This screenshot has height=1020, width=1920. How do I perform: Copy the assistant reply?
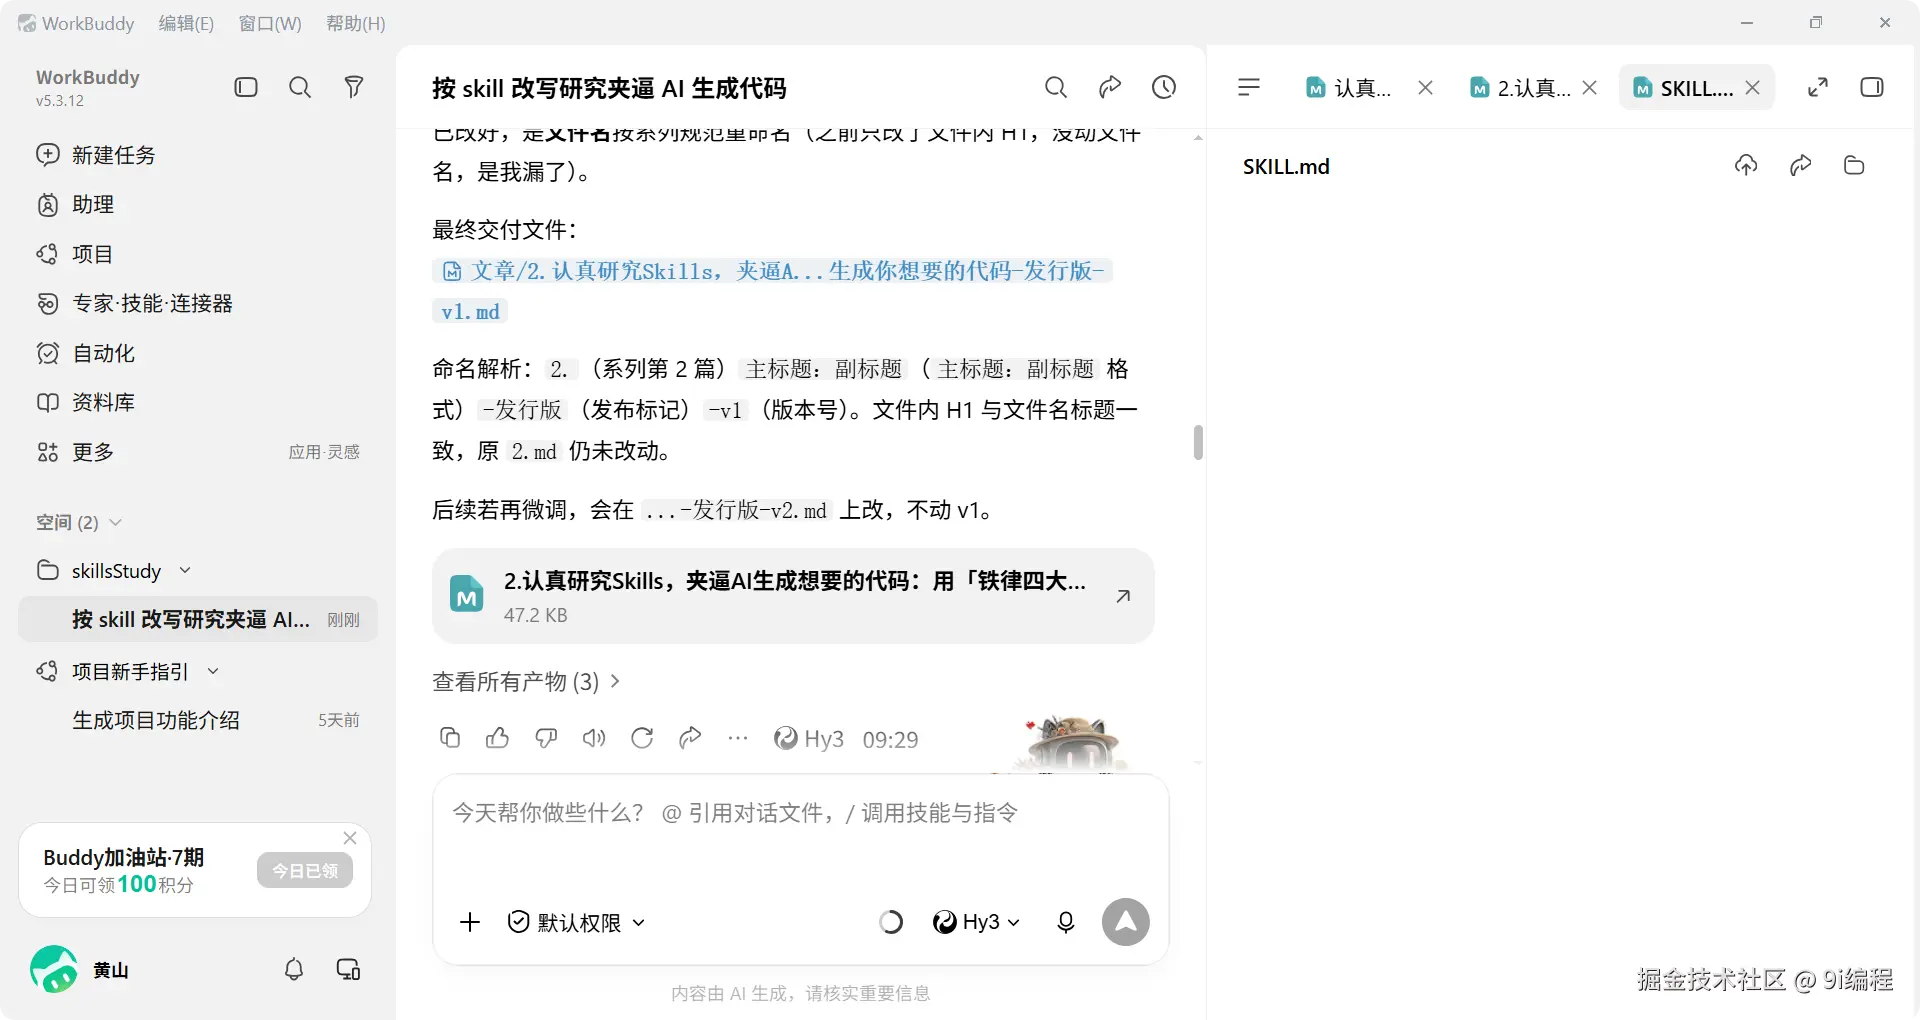[450, 739]
